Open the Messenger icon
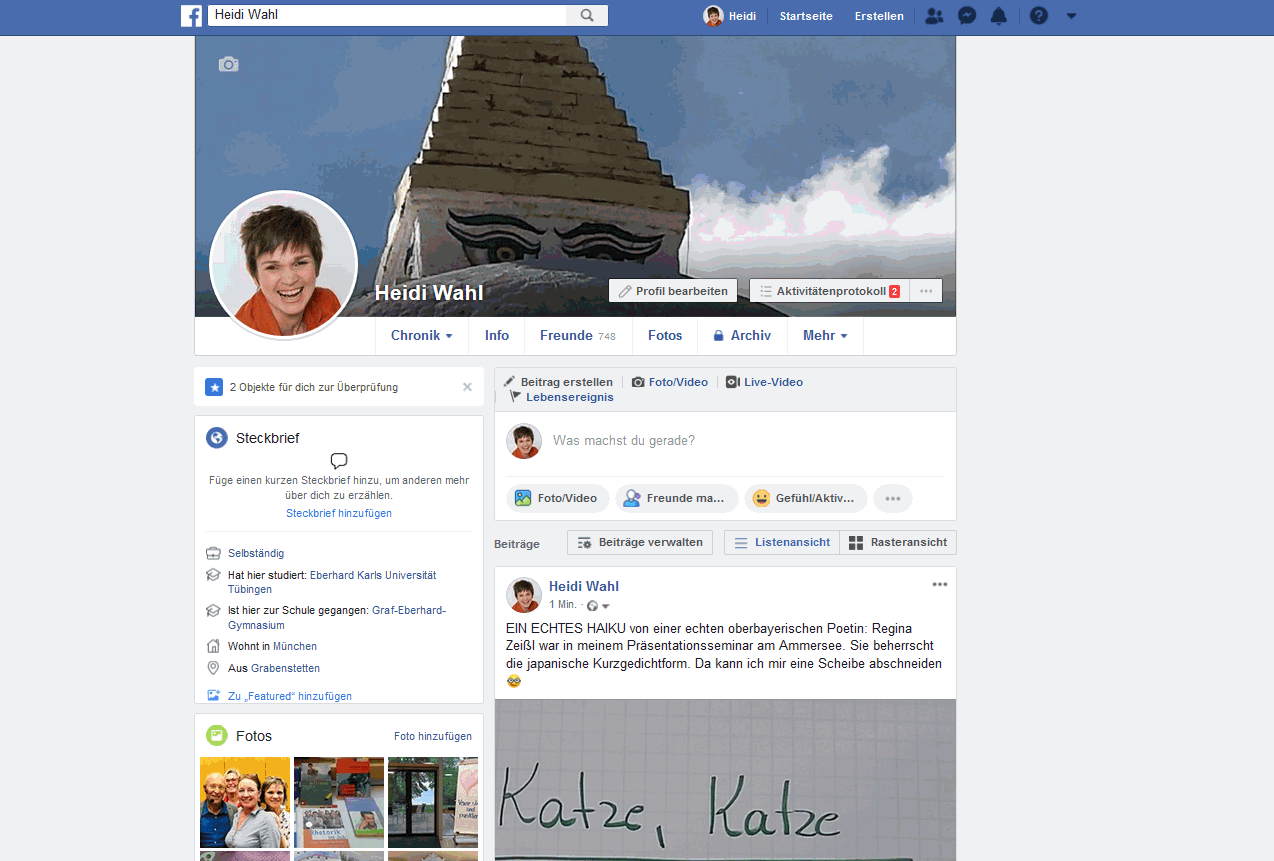Viewport: 1274px width, 861px height. pos(967,16)
